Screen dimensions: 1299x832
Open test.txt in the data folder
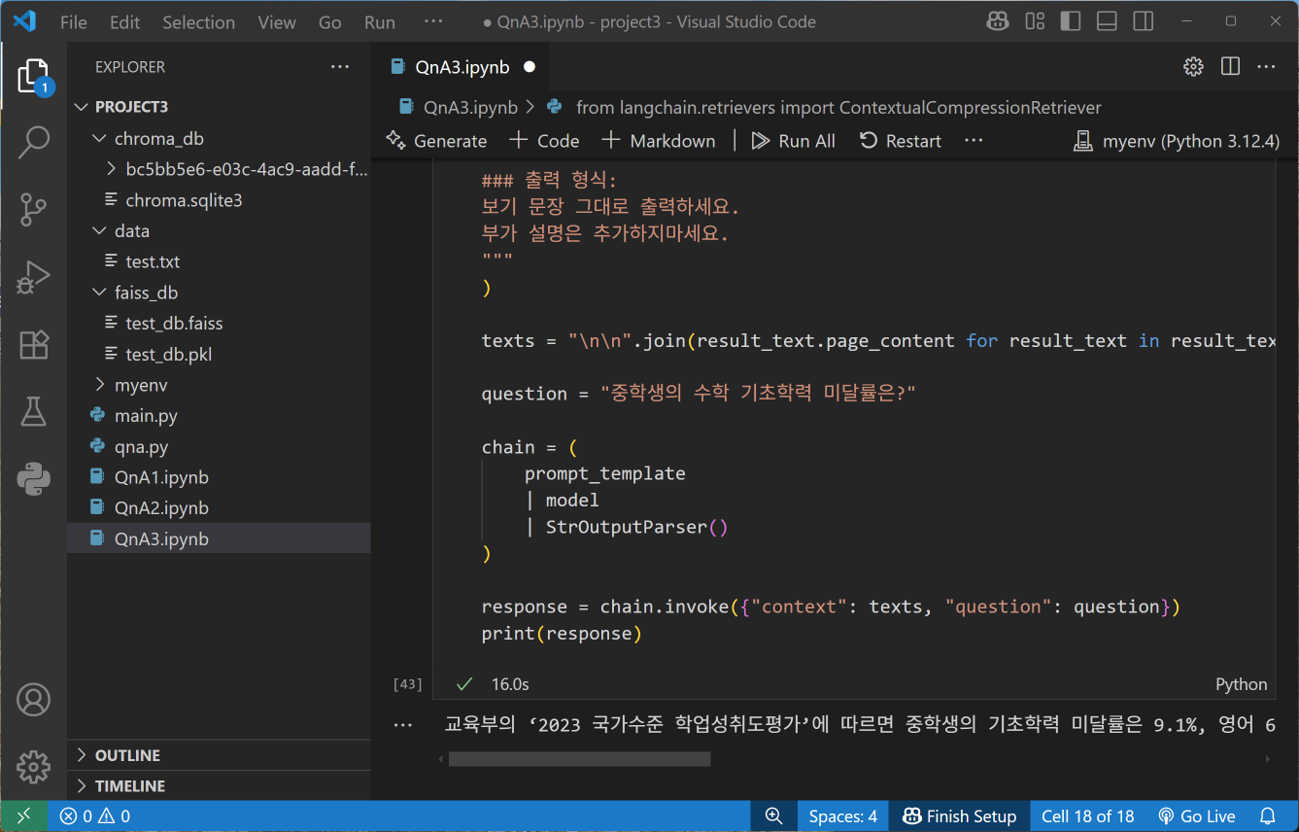click(x=219, y=262)
